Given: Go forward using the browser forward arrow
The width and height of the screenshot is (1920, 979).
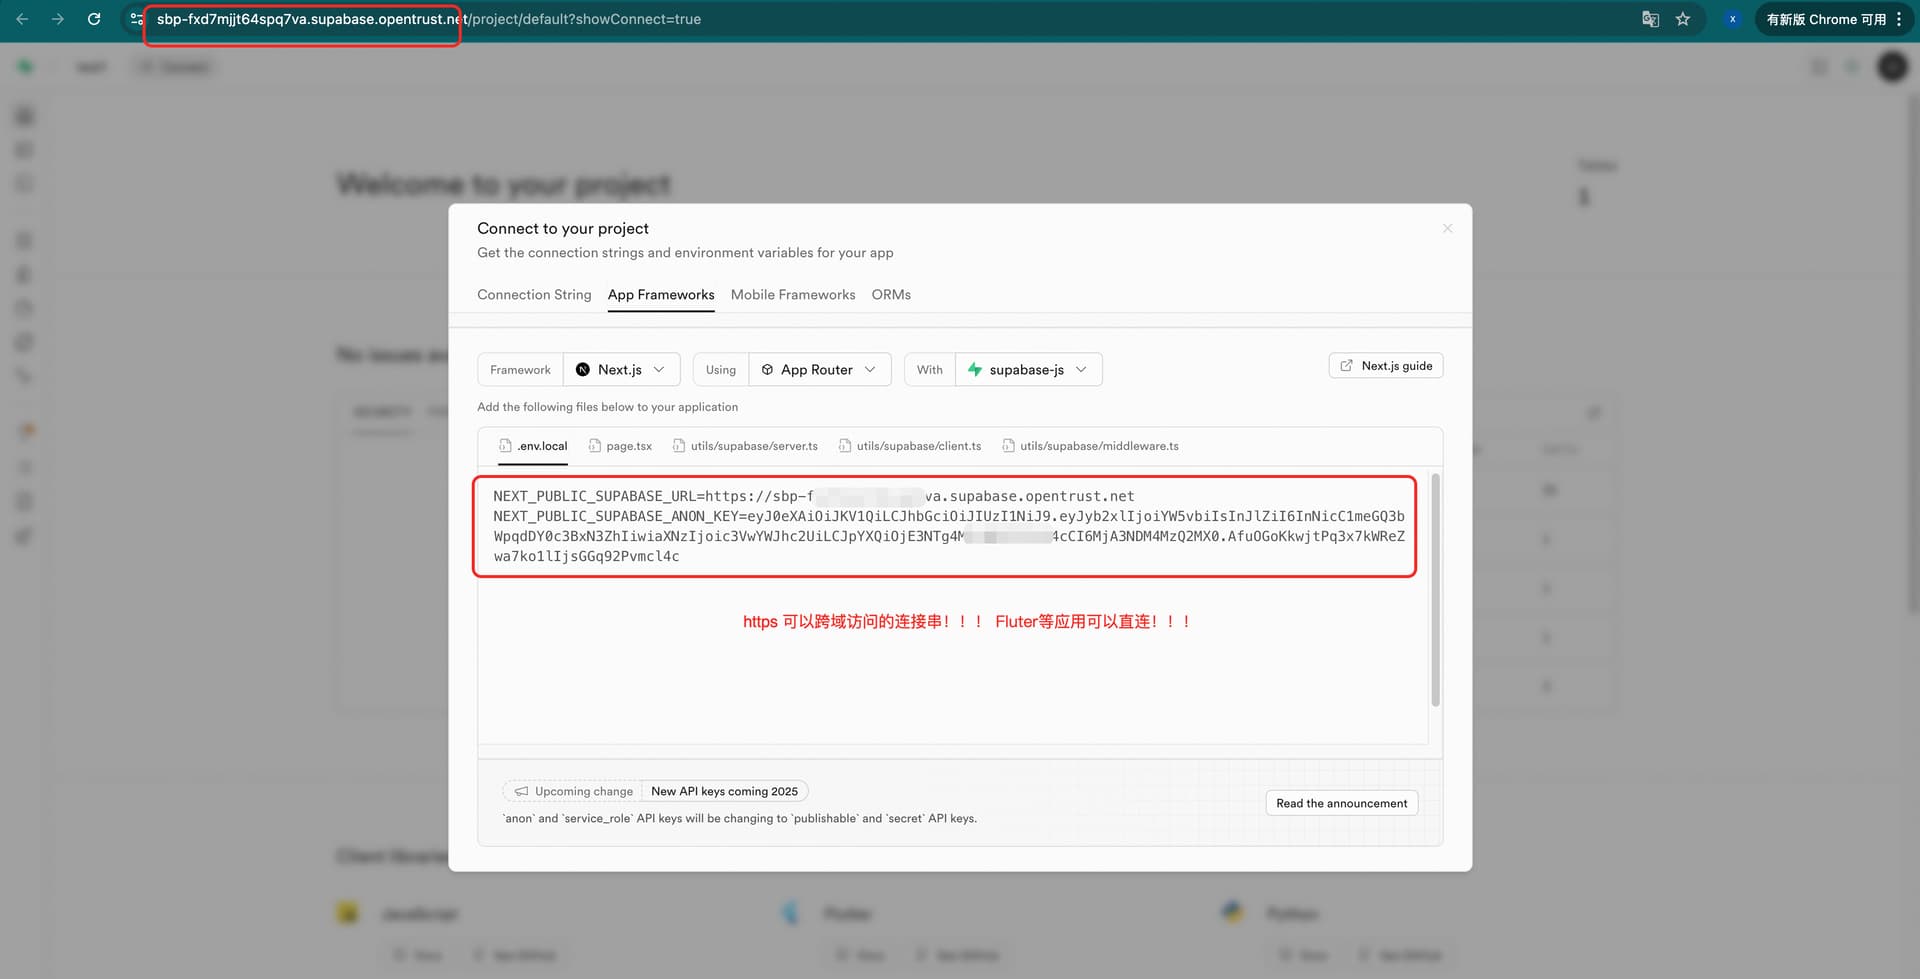Looking at the screenshot, I should 58,19.
